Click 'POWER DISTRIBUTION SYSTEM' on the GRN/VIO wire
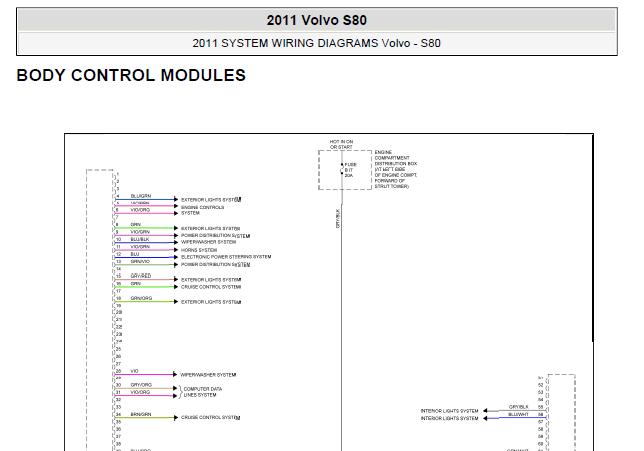 tap(215, 265)
